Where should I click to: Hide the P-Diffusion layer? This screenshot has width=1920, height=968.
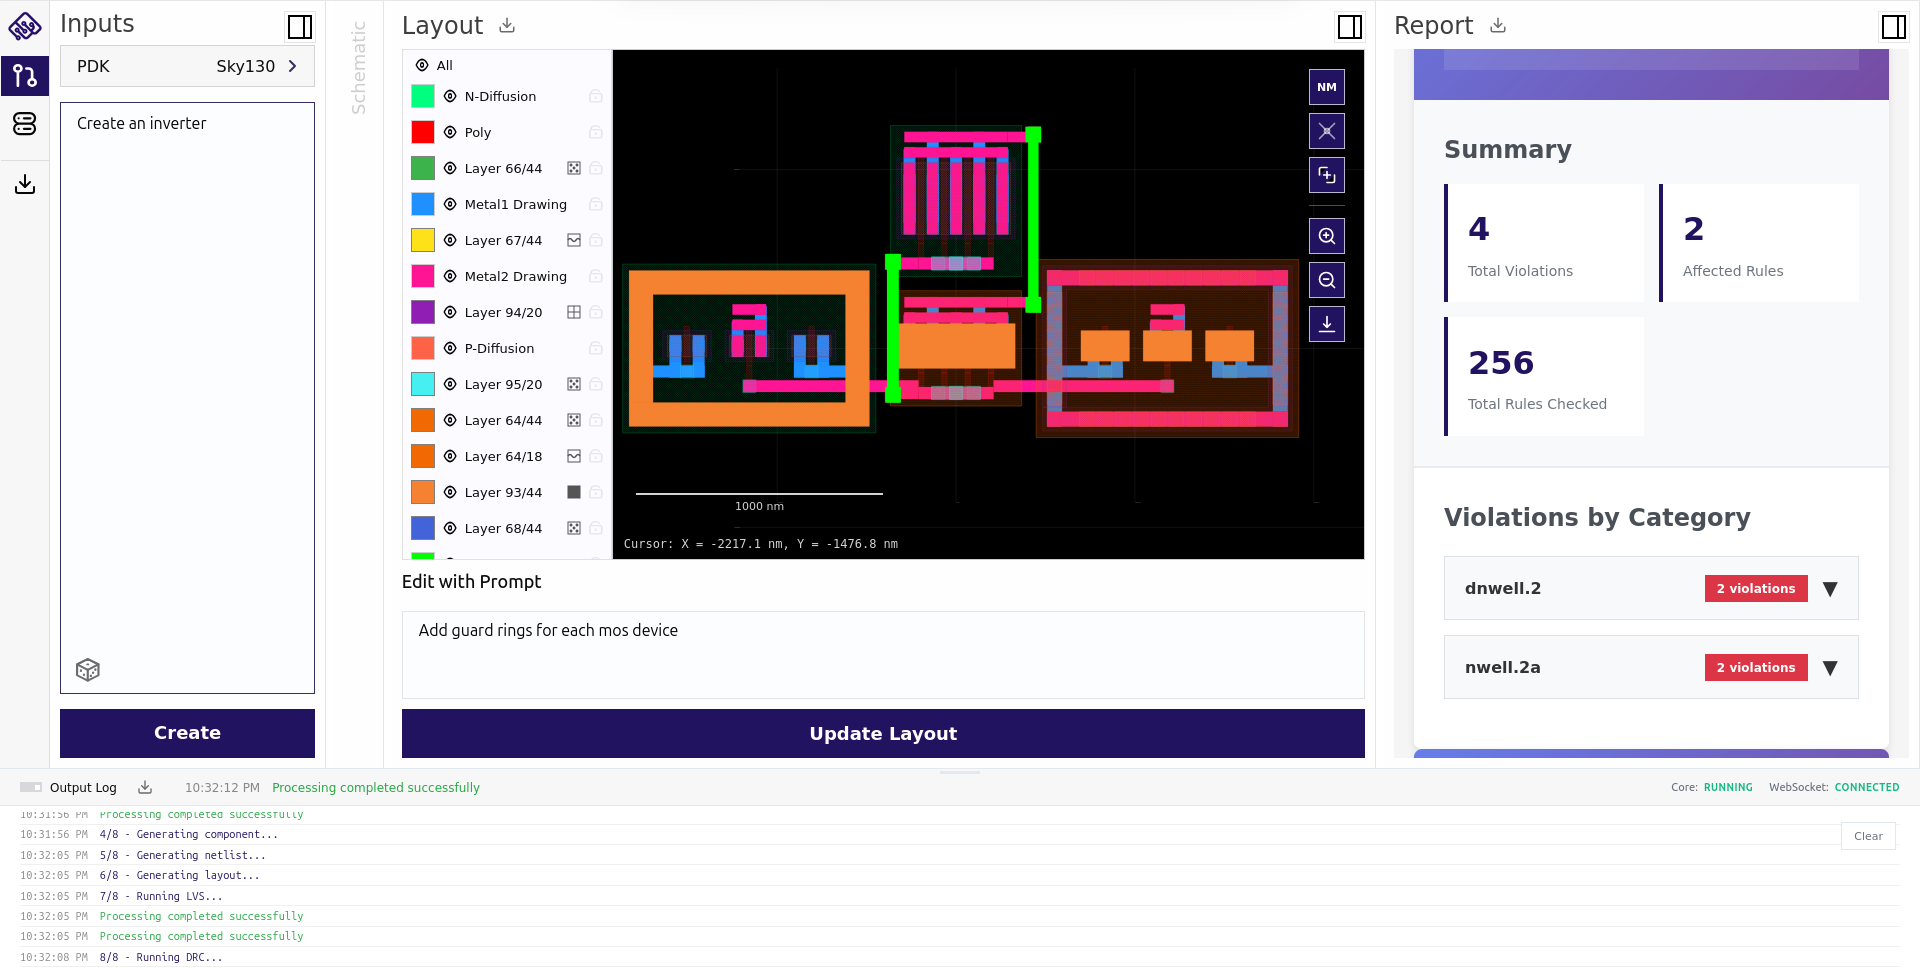[450, 348]
